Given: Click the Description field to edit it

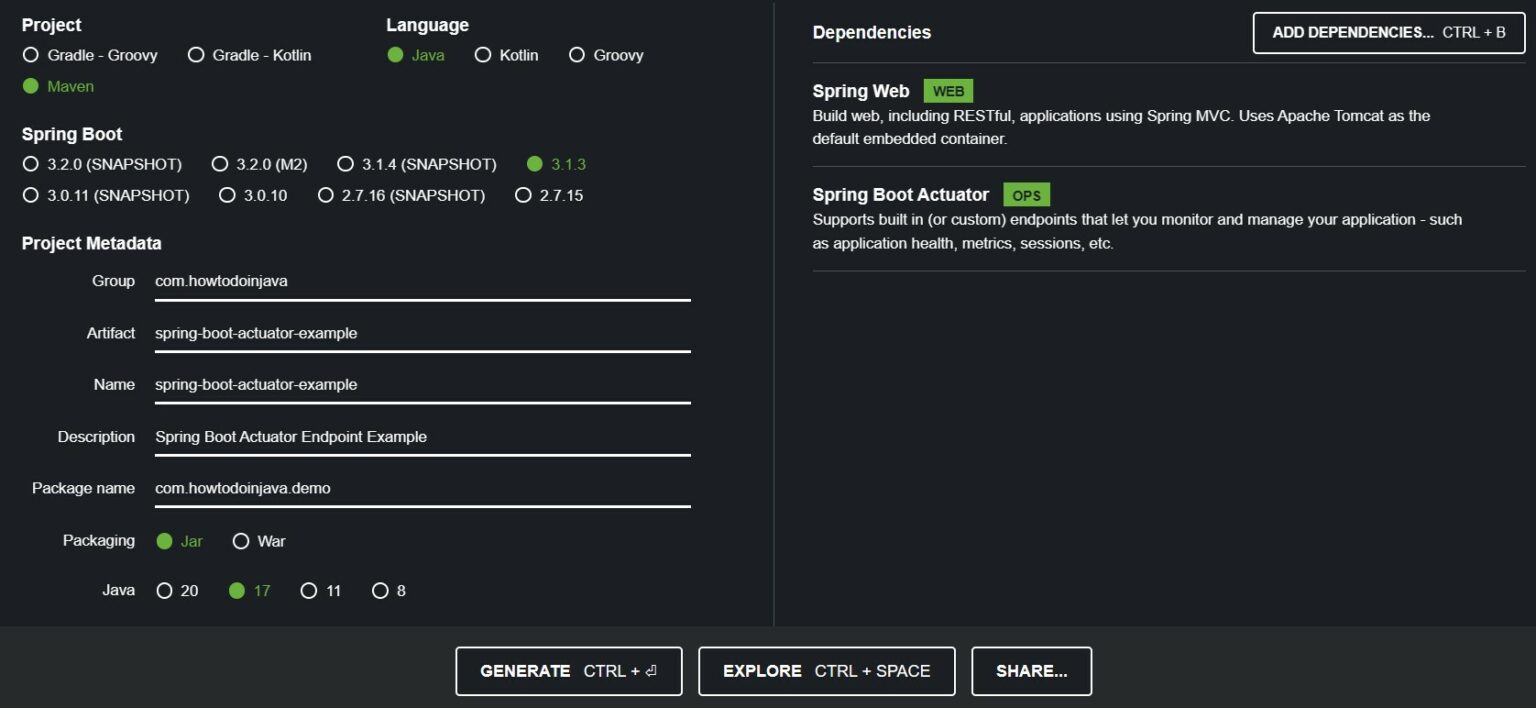Looking at the screenshot, I should pyautogui.click(x=420, y=437).
